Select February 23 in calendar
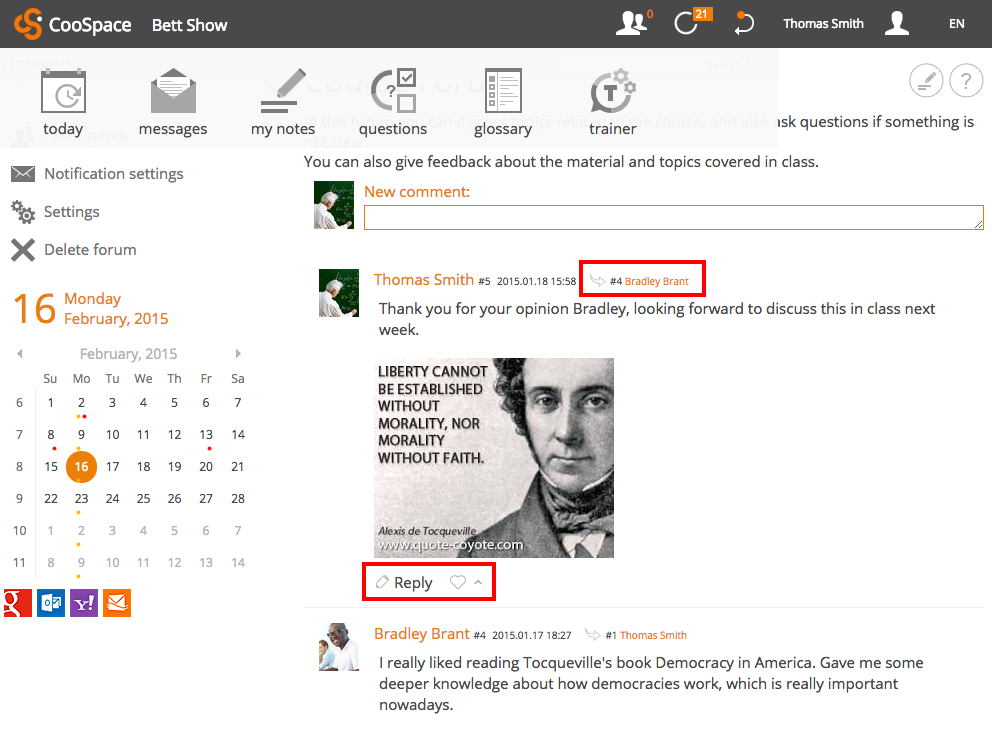Screen dimensions: 992x739 [x=82, y=499]
